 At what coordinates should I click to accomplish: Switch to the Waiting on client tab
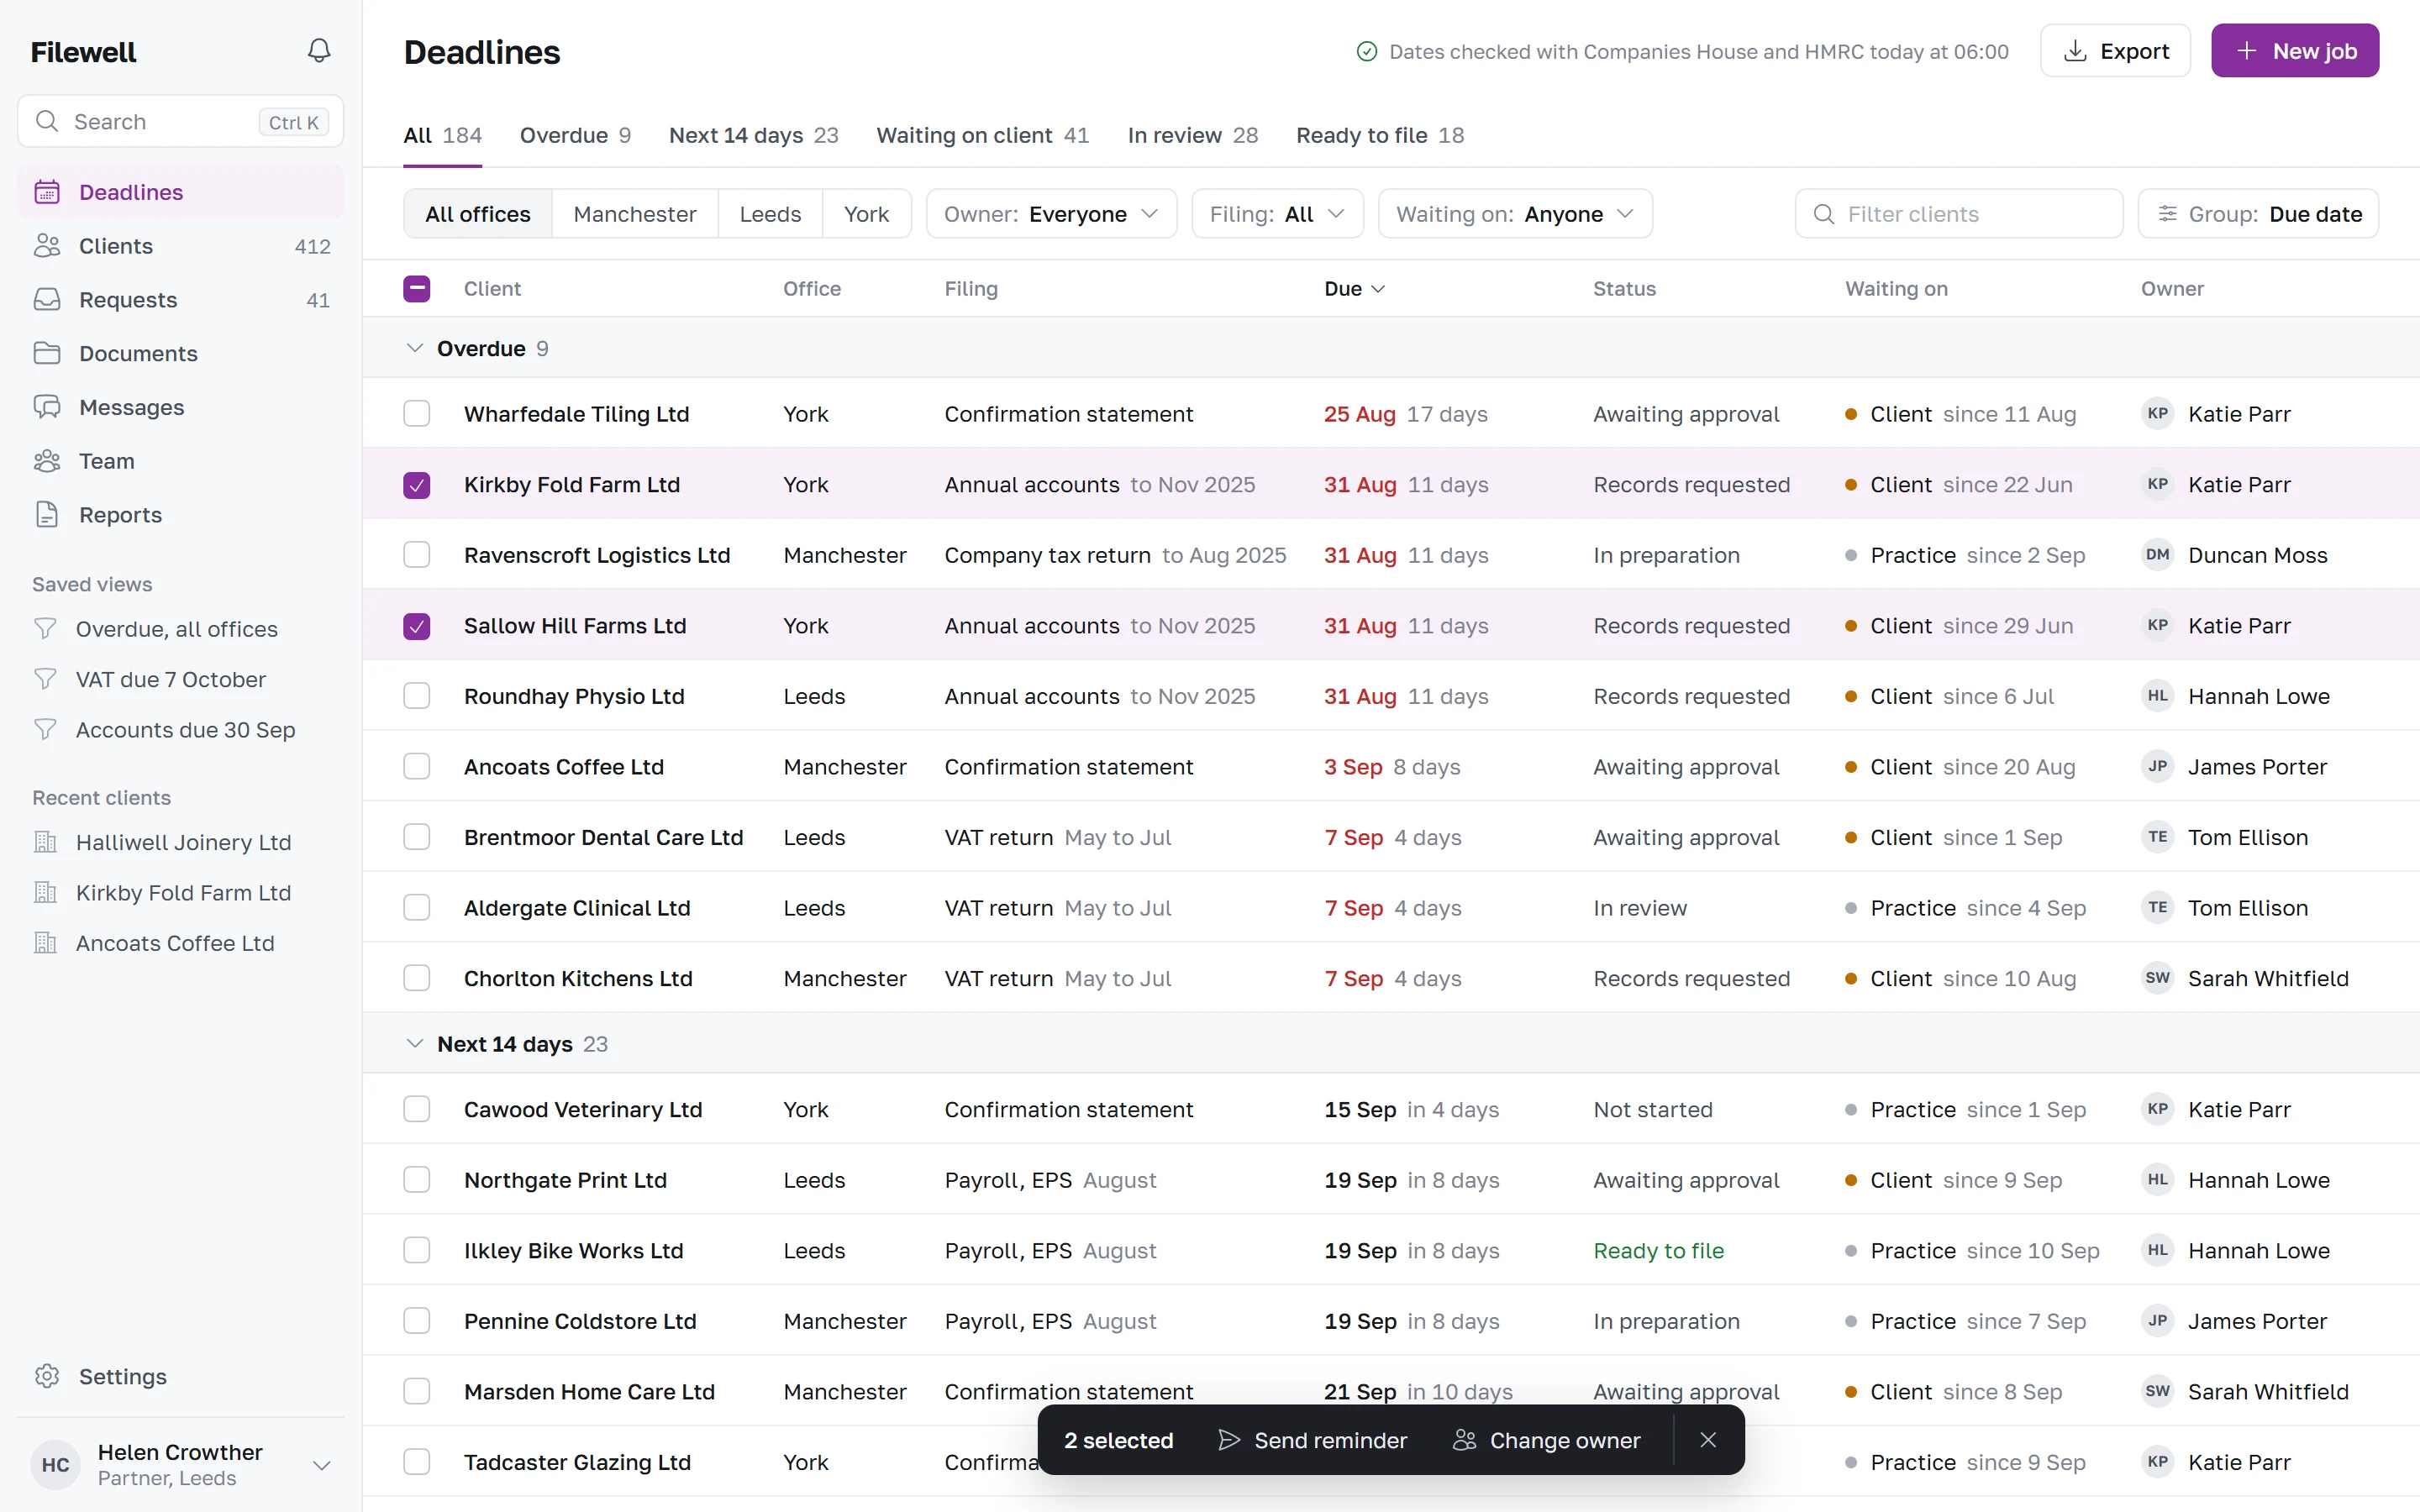tap(982, 135)
